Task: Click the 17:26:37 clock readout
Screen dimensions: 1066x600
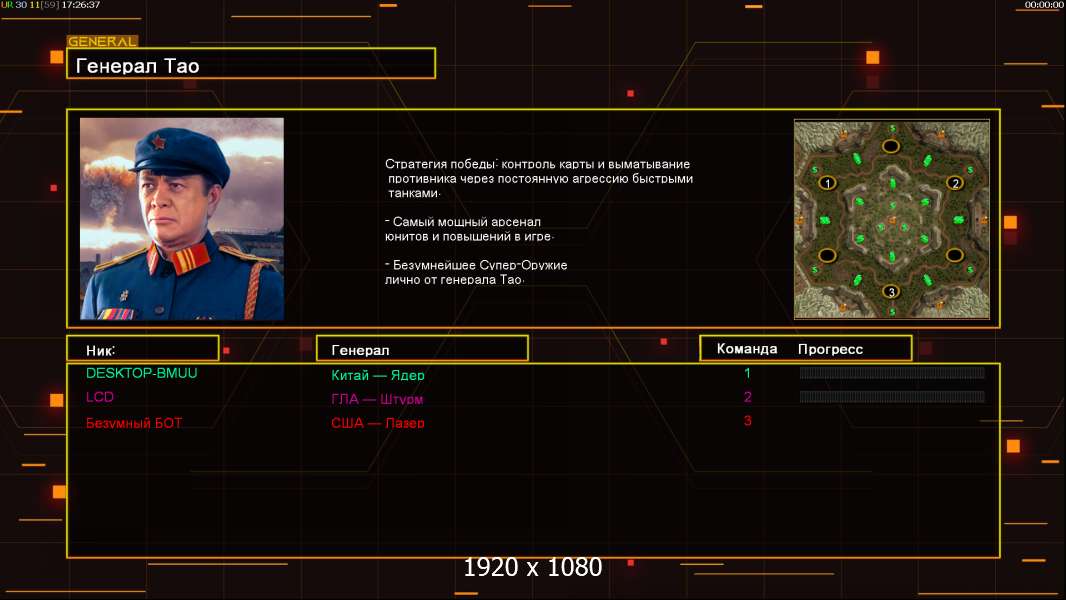Action: 81,5
